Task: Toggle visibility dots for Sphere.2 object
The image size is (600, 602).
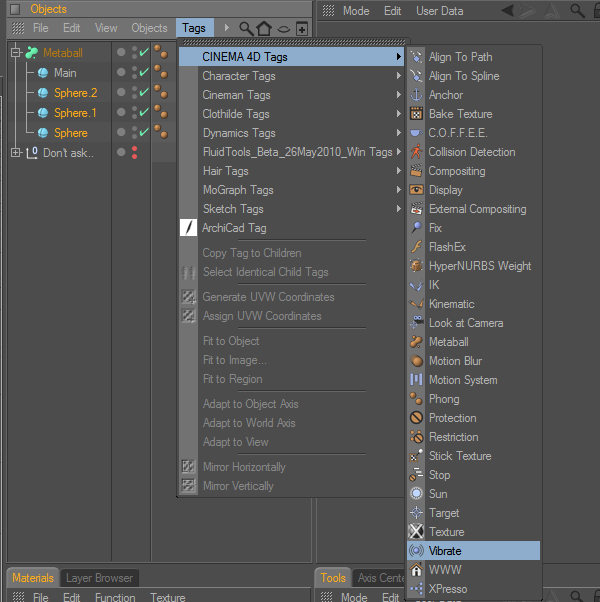Action: [134, 93]
